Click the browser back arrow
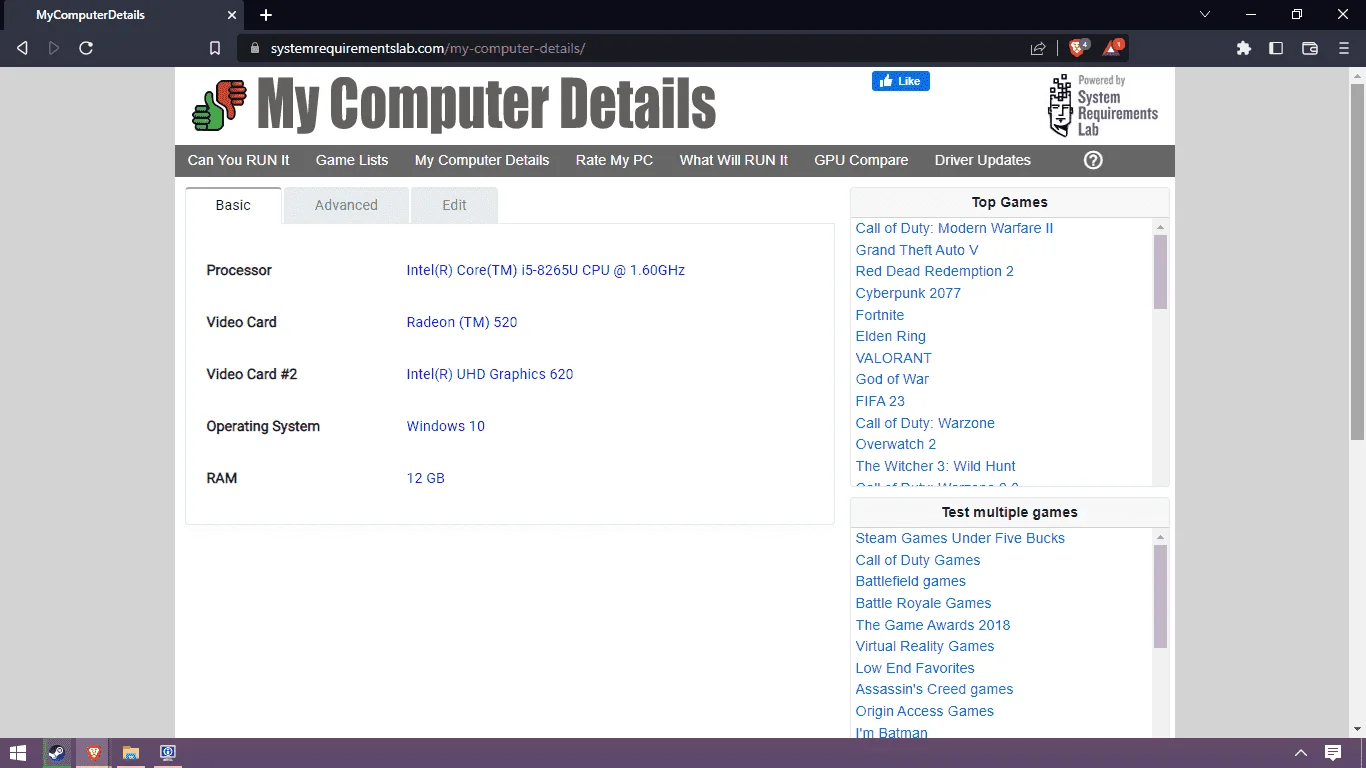The height and width of the screenshot is (768, 1366). (x=22, y=48)
